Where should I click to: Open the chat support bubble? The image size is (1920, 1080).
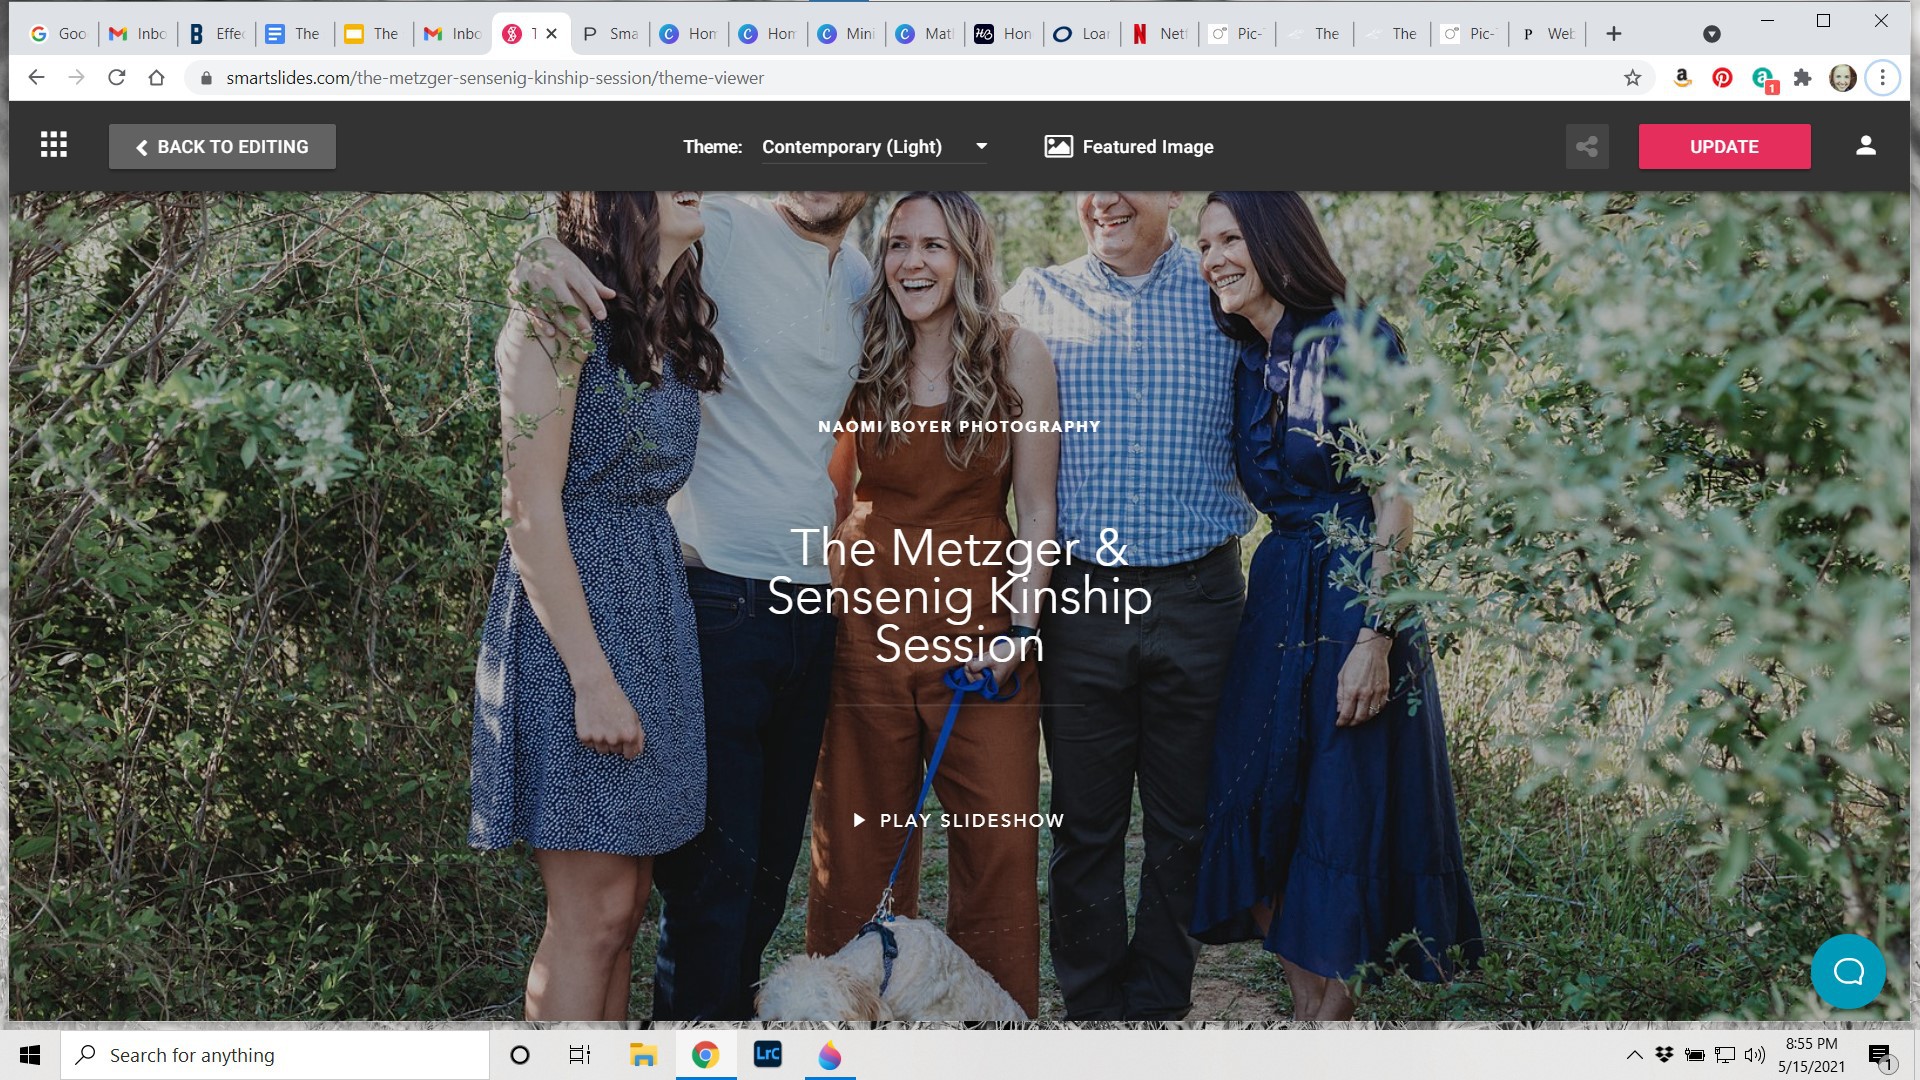pyautogui.click(x=1848, y=971)
